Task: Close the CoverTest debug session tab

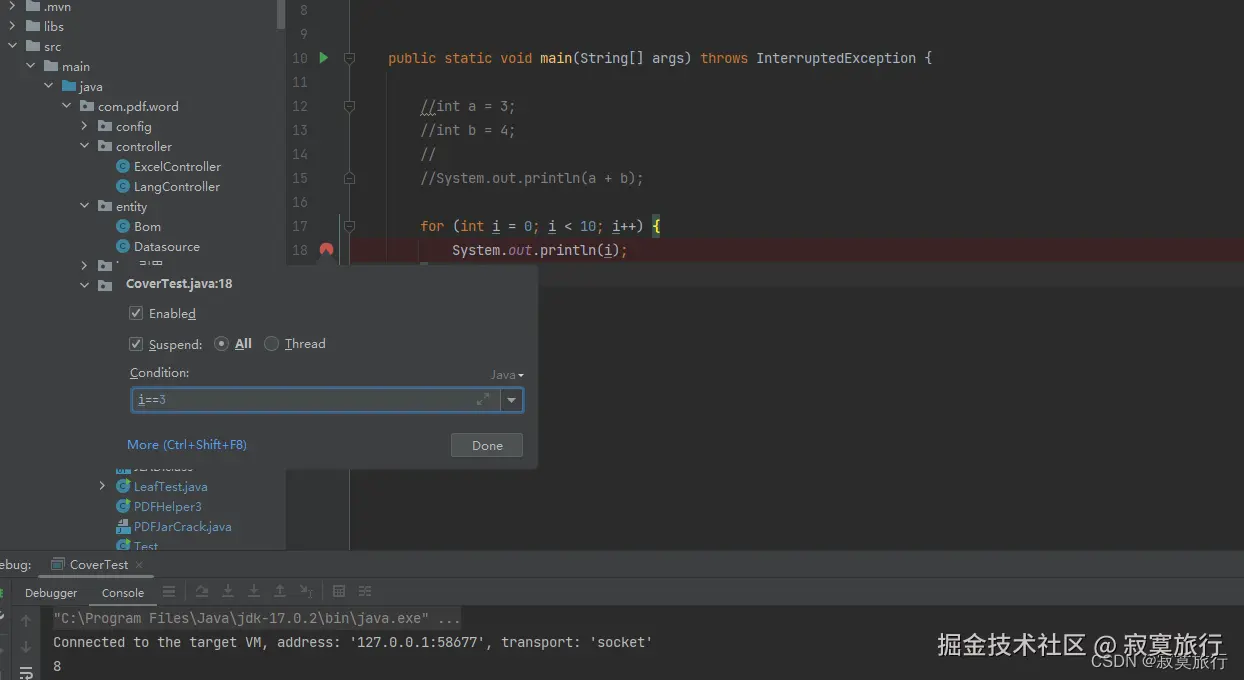Action: [139, 565]
